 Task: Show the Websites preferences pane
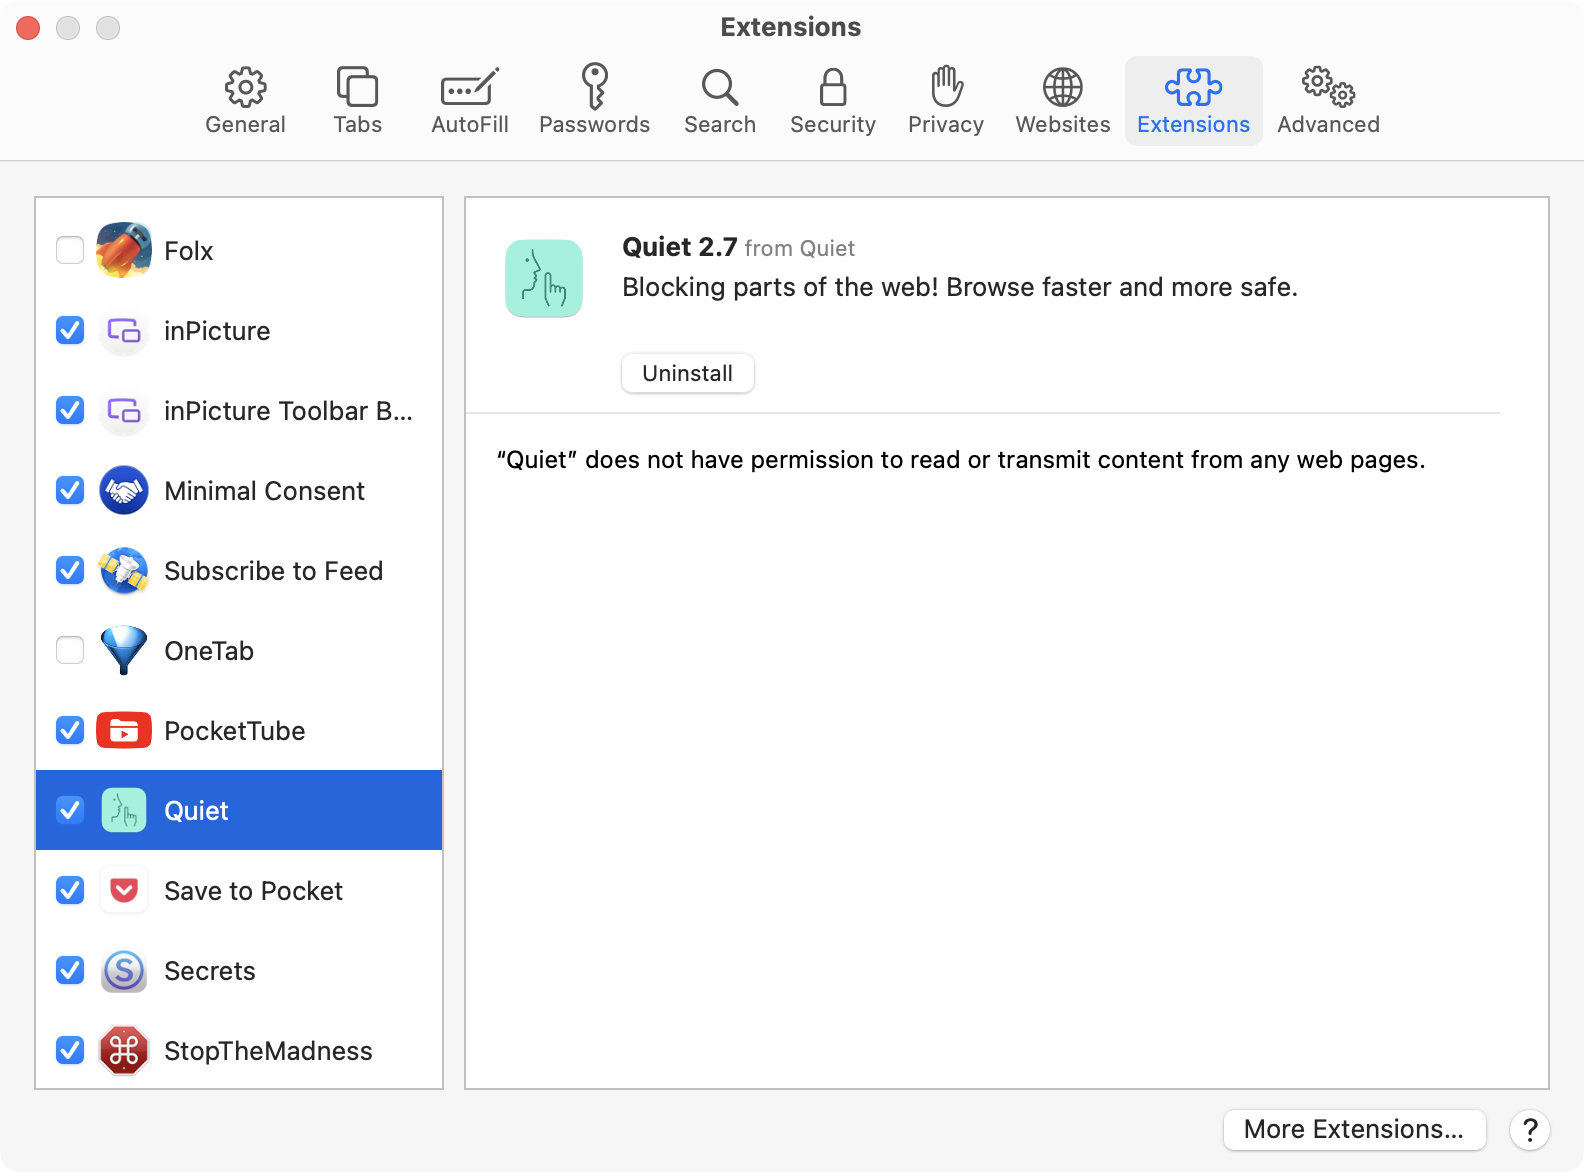pyautogui.click(x=1062, y=101)
